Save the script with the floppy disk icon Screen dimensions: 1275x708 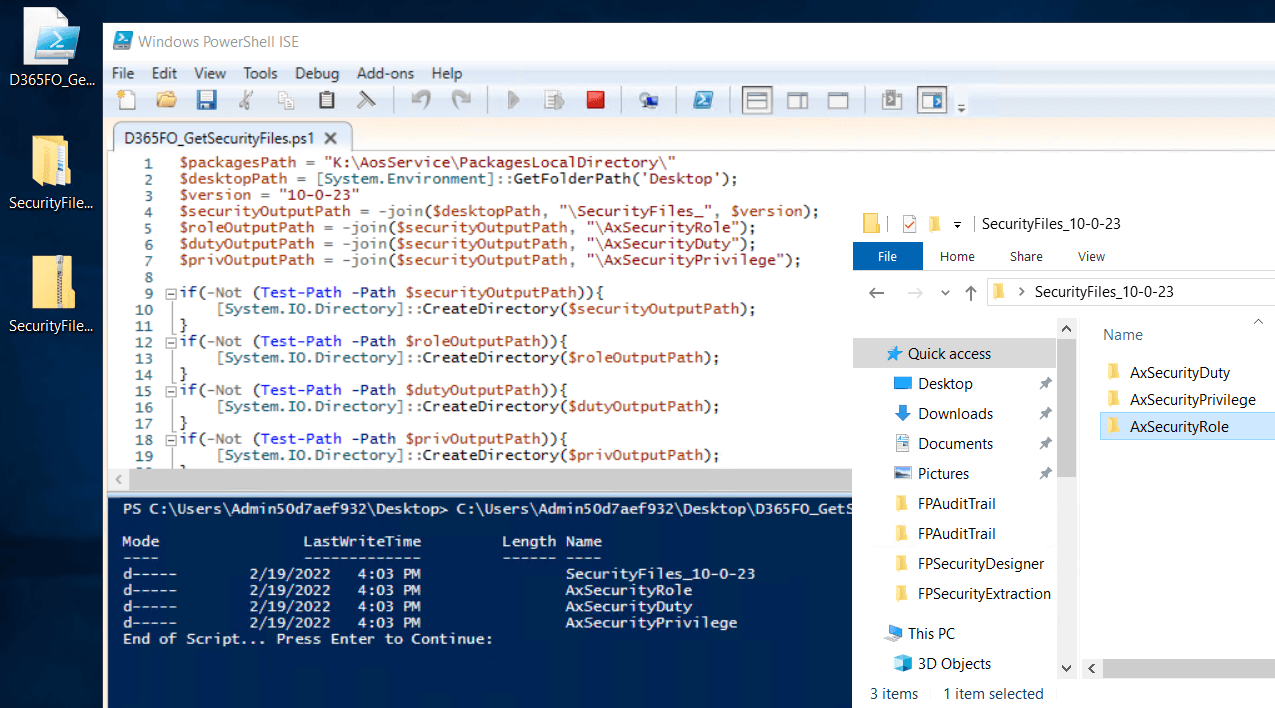207,100
